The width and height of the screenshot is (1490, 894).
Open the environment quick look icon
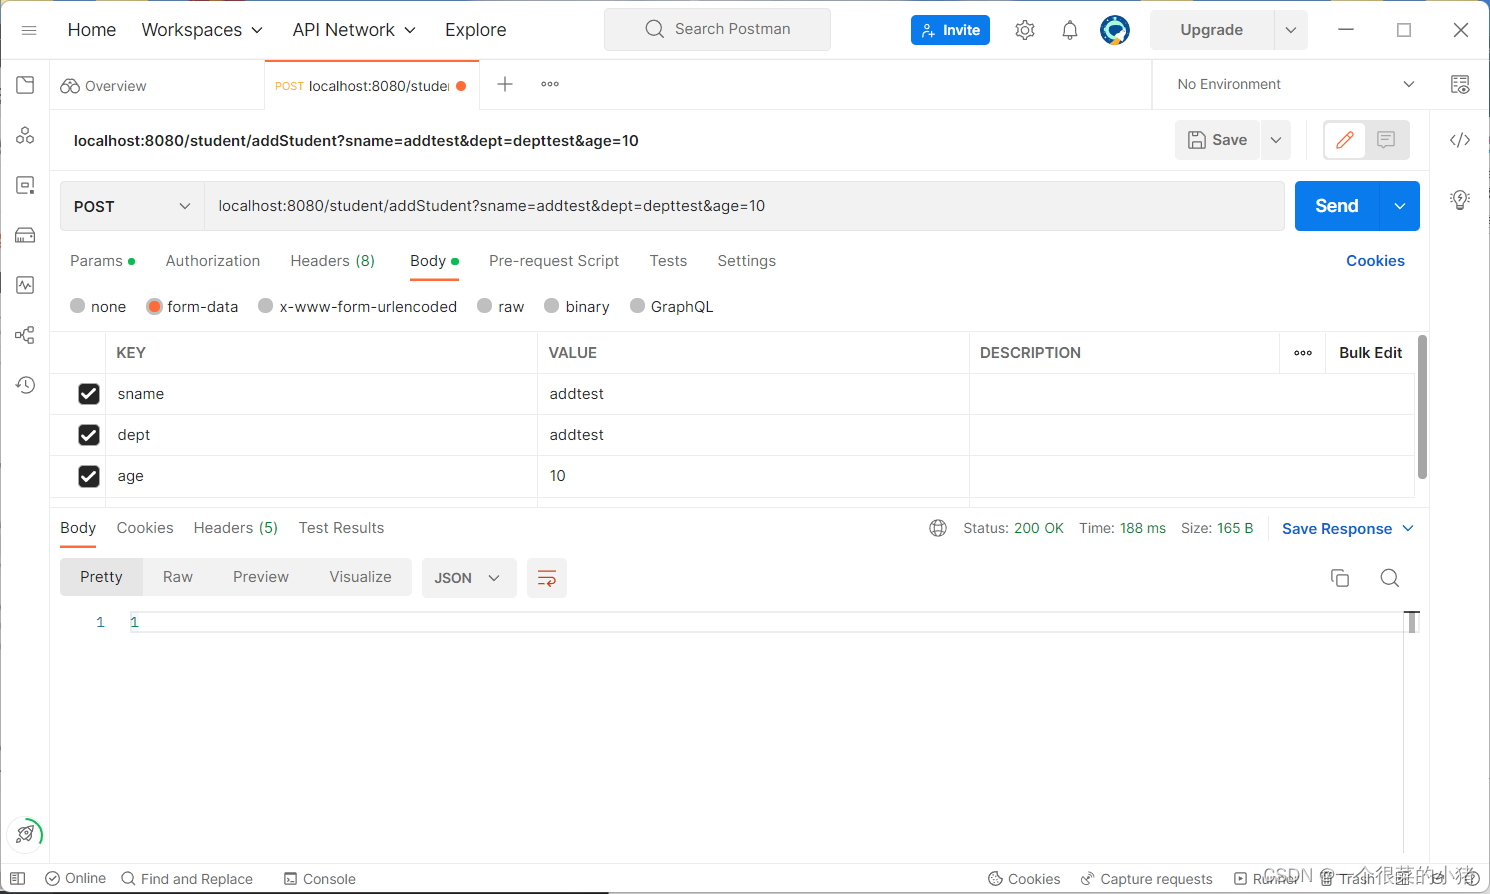coord(1460,85)
